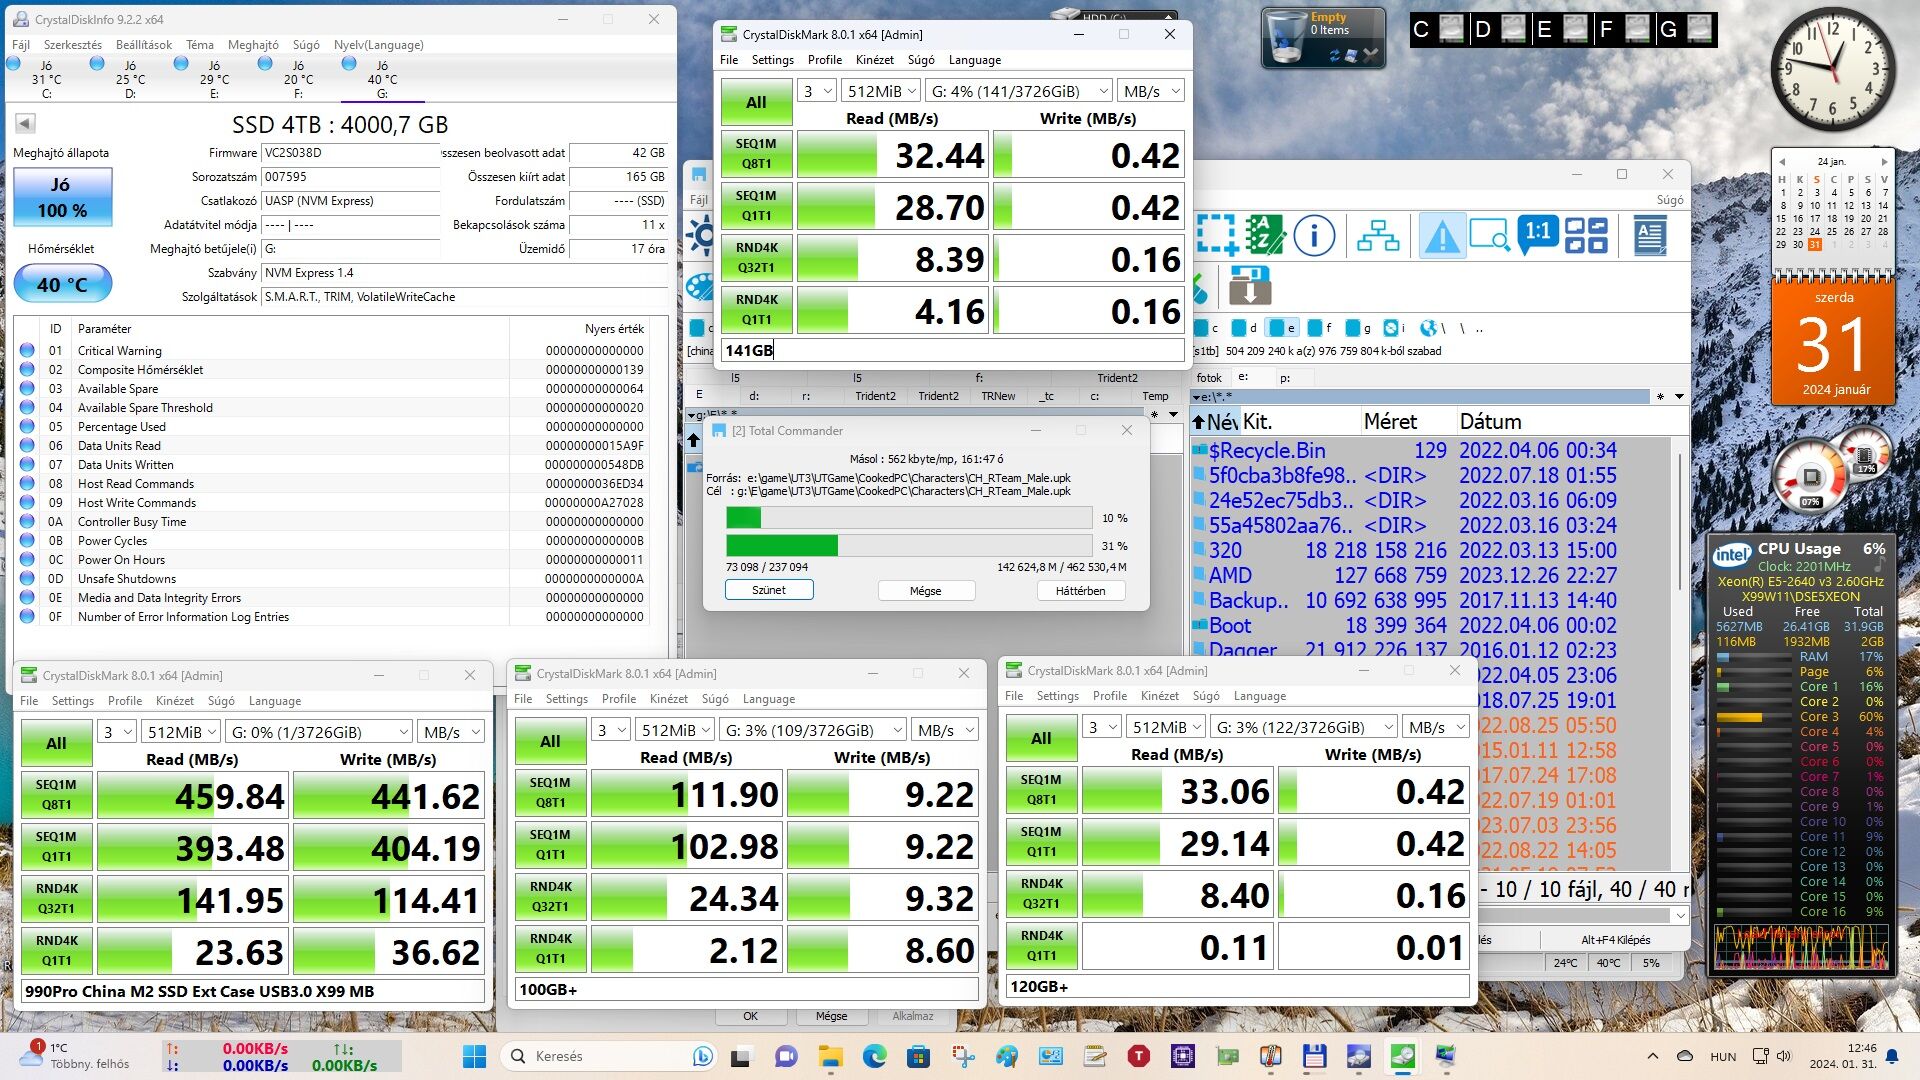
Task: Open Microsoft Edge from the taskbar
Action: [875, 1056]
